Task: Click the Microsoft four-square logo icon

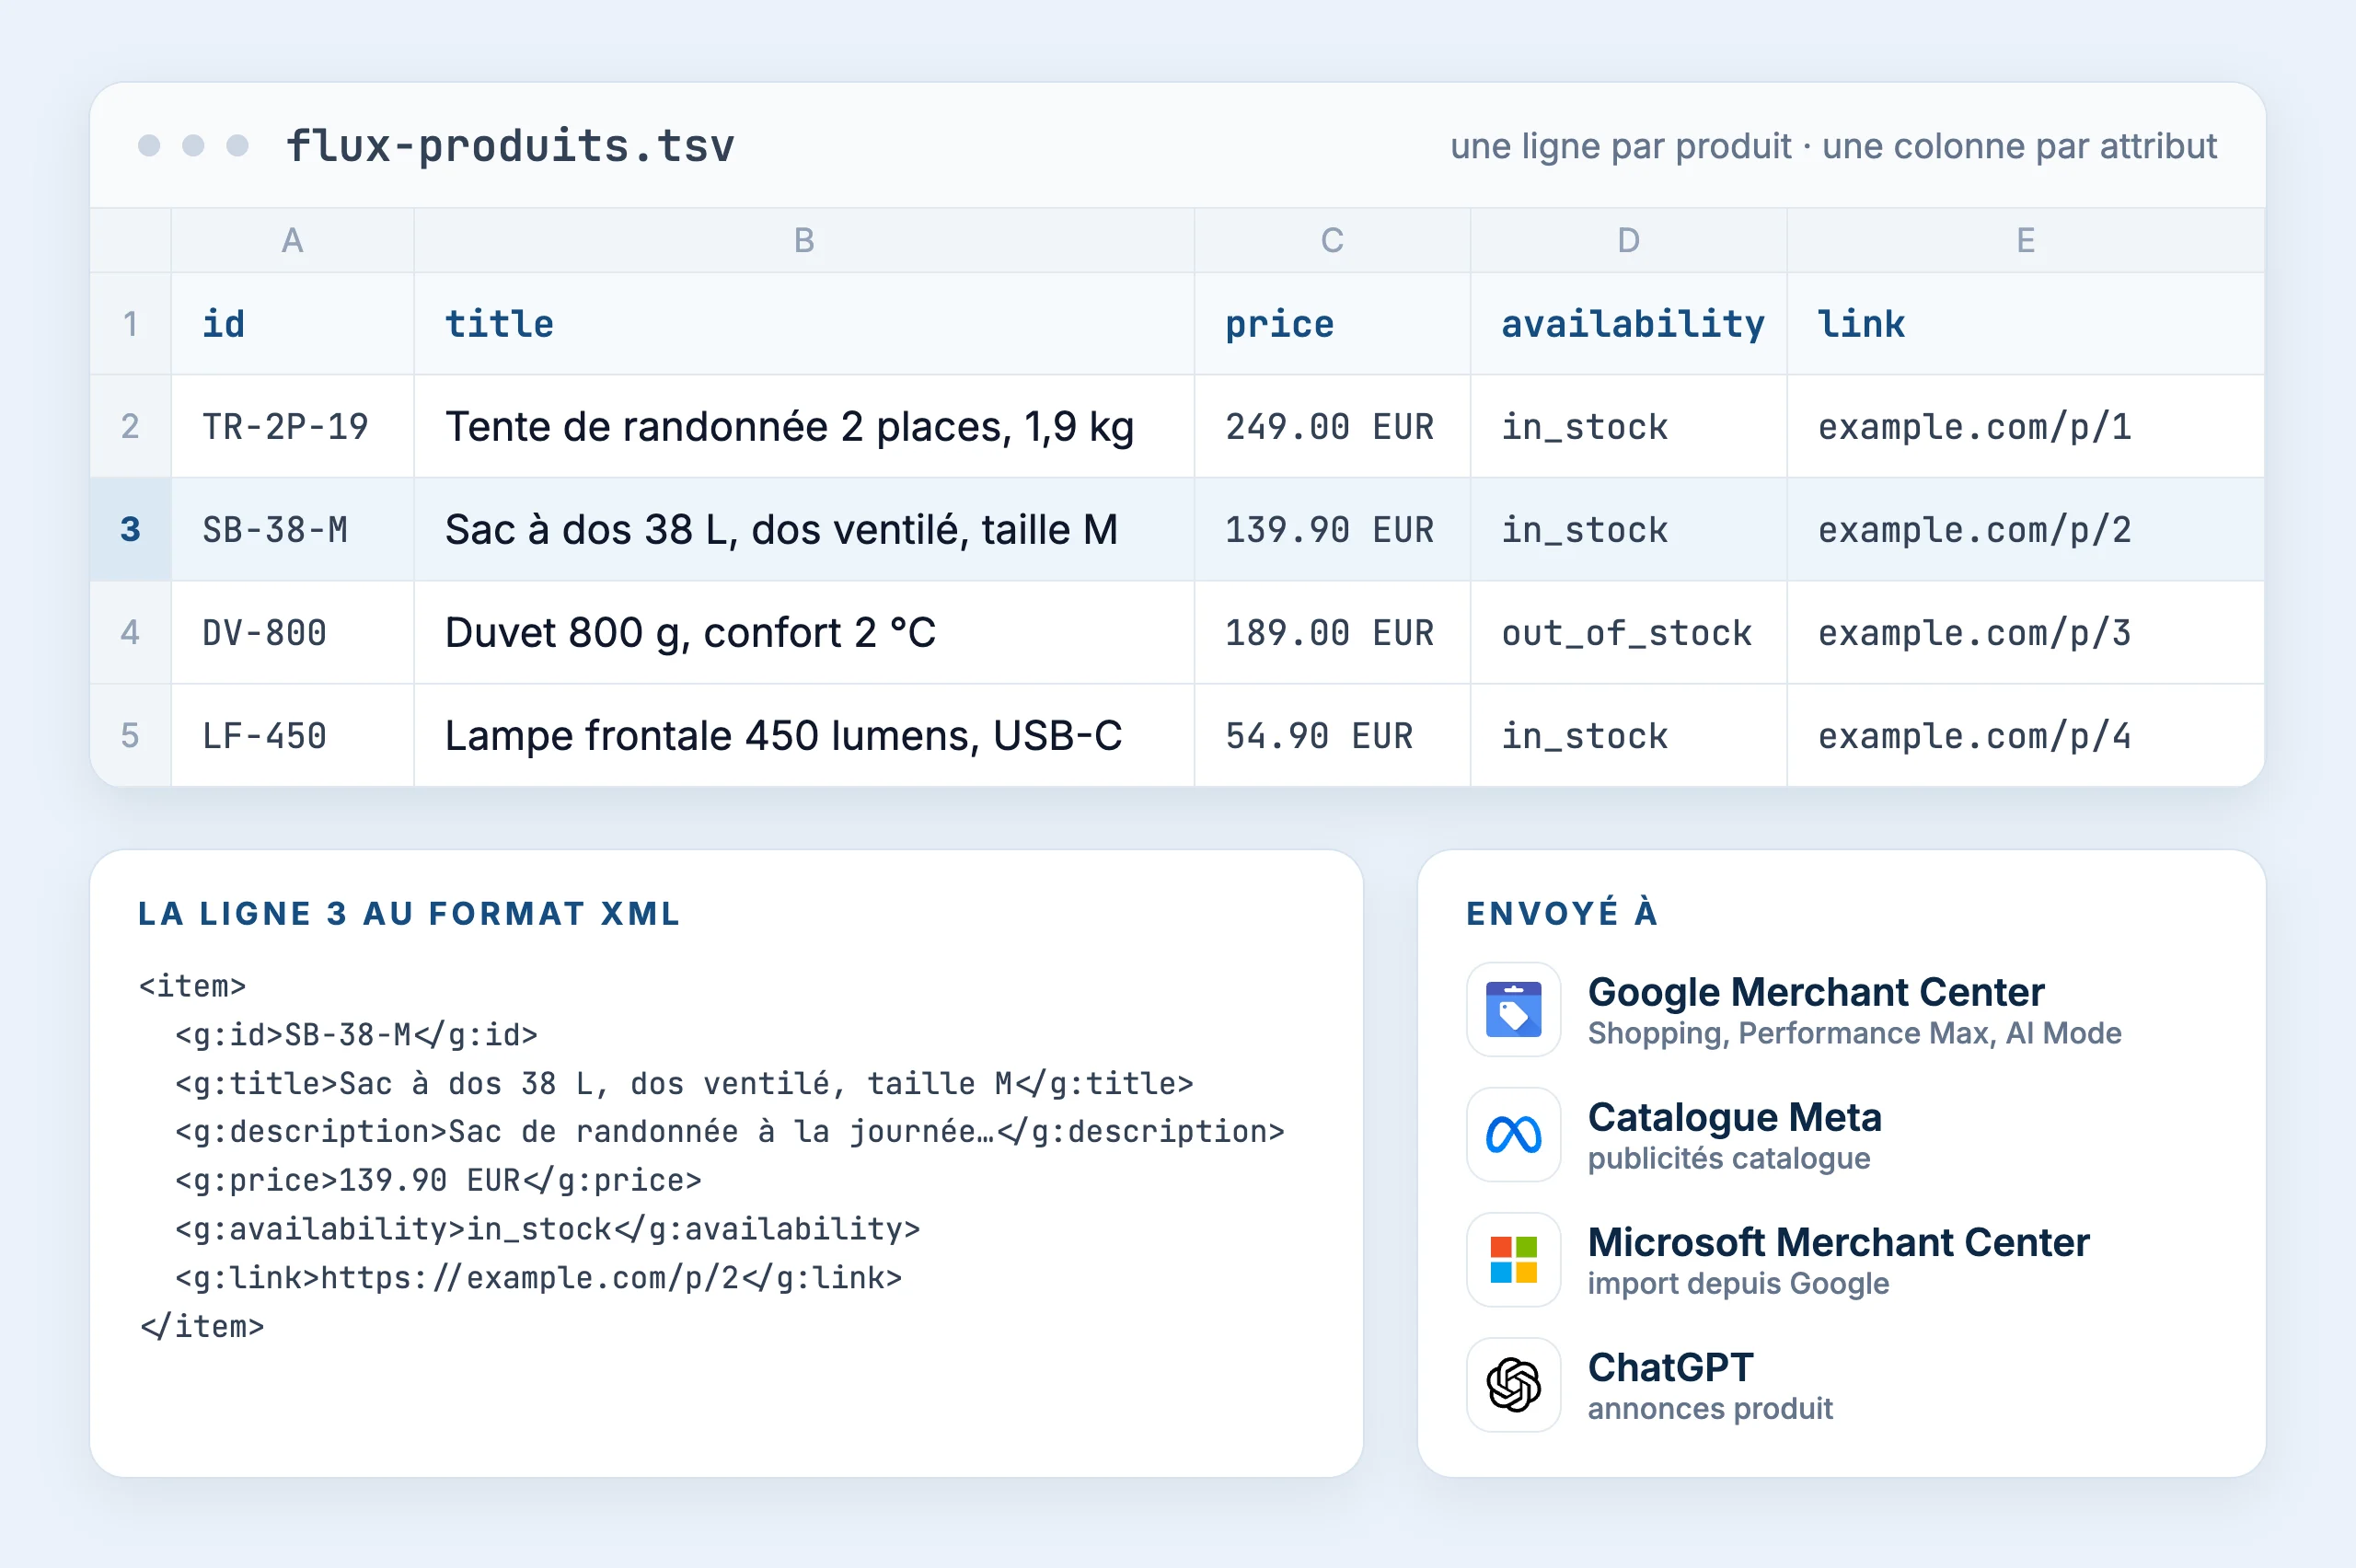Action: (x=1513, y=1259)
